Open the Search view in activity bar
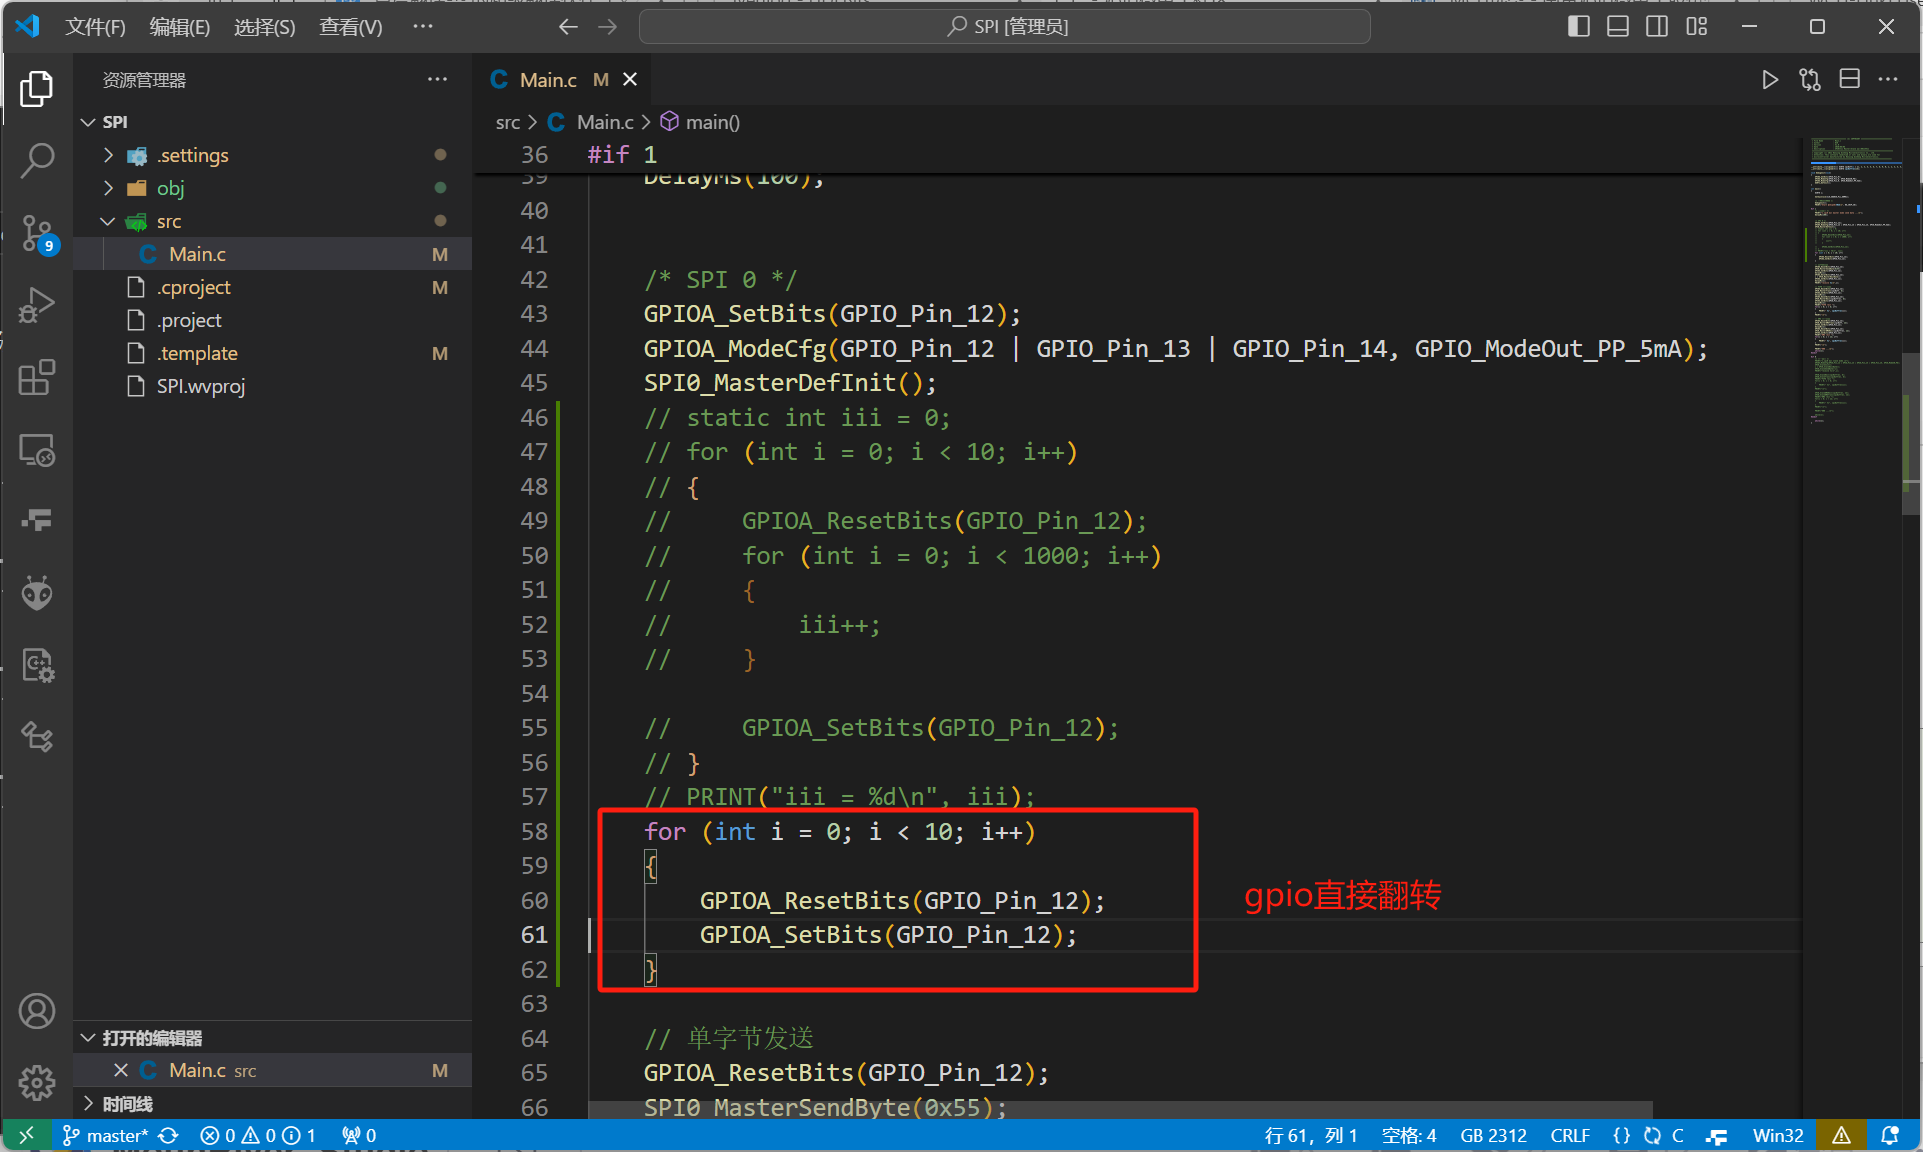The height and width of the screenshot is (1152, 1923). pos(37,160)
